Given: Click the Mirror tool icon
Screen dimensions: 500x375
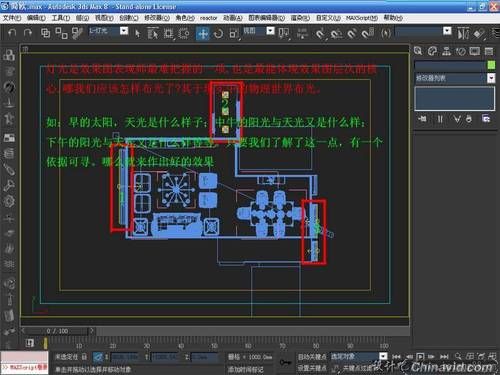Looking at the screenshot, I should [463, 33].
